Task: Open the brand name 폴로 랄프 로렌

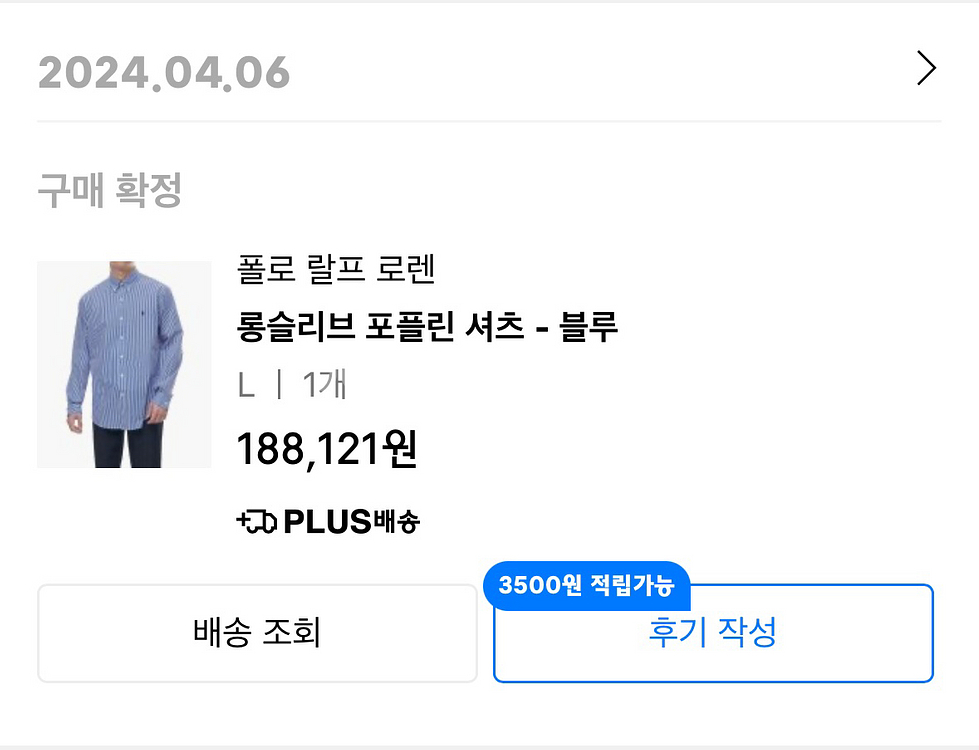Action: tap(336, 269)
